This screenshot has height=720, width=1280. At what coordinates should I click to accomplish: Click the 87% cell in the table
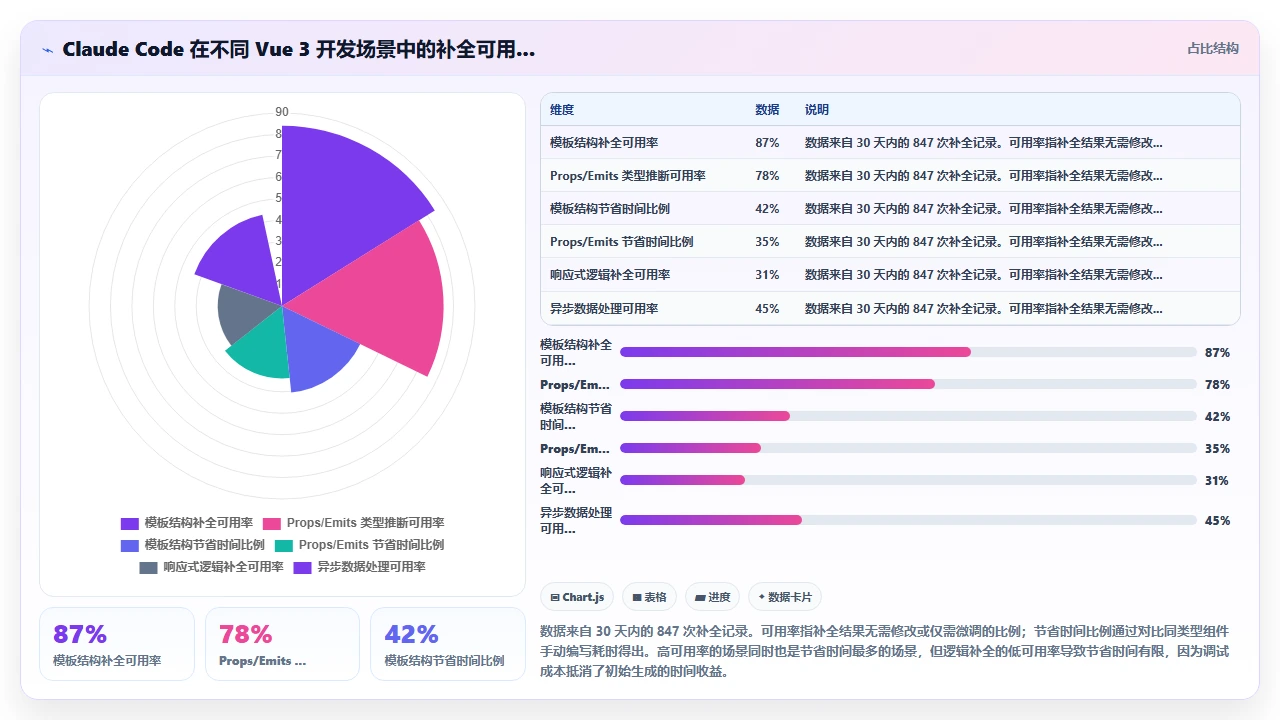pos(767,143)
